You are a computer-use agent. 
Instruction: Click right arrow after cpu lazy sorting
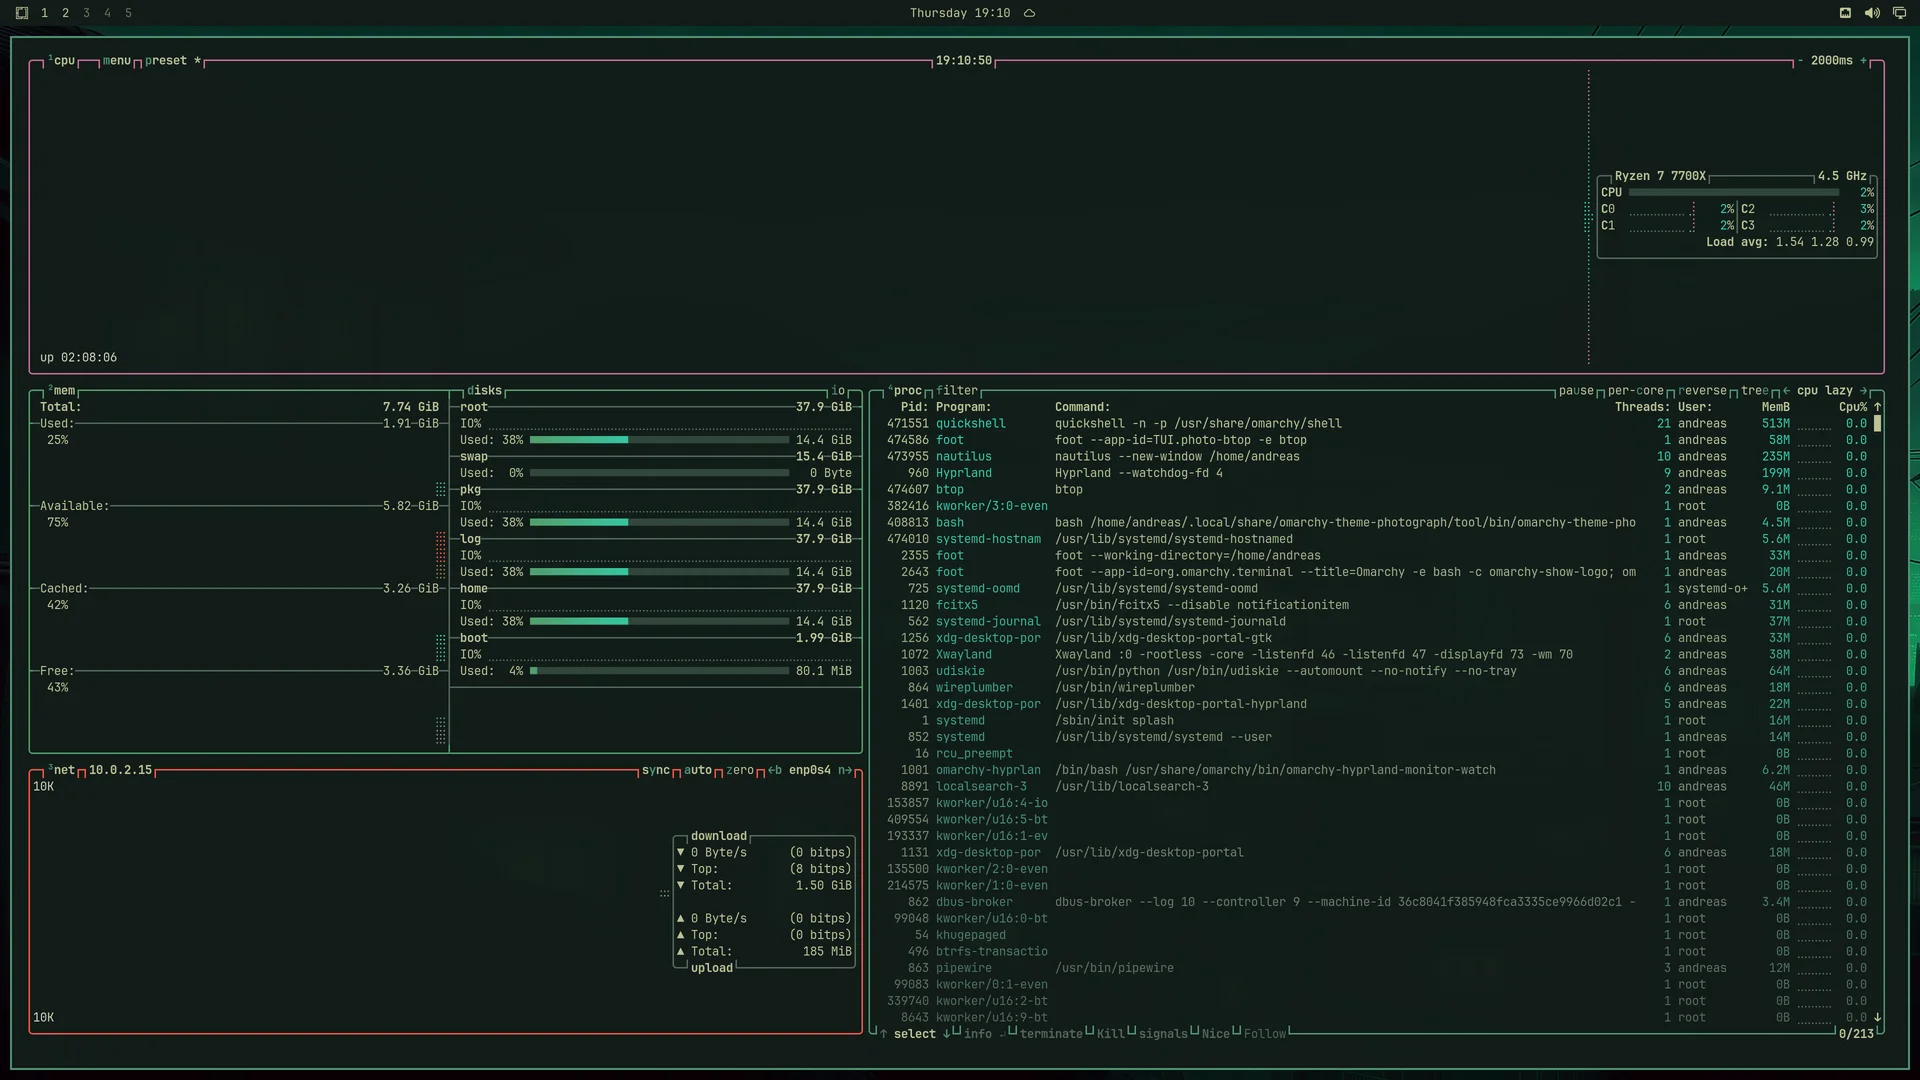[x=1863, y=391]
